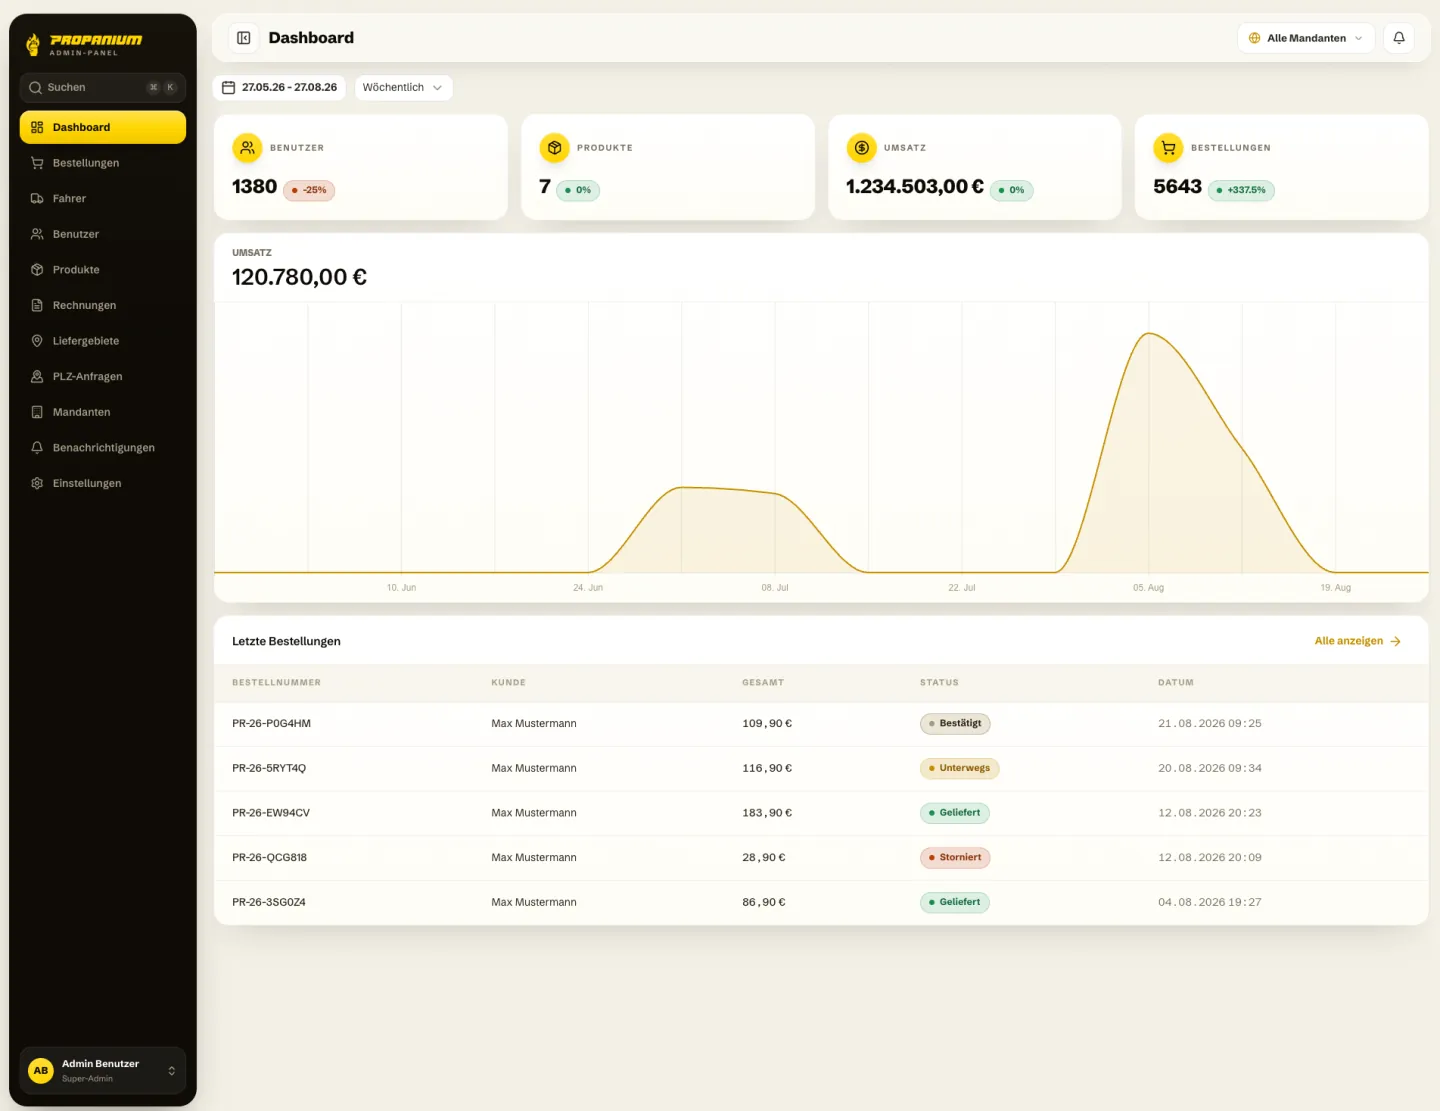This screenshot has width=1440, height=1111.
Task: Click the Produkte card box icon
Action: tap(554, 148)
